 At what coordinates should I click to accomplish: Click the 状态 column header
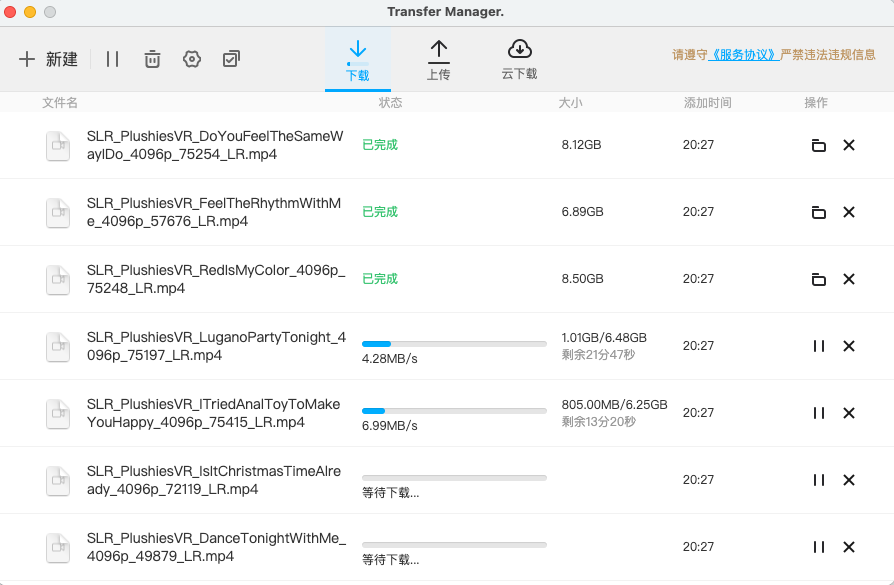(x=391, y=103)
